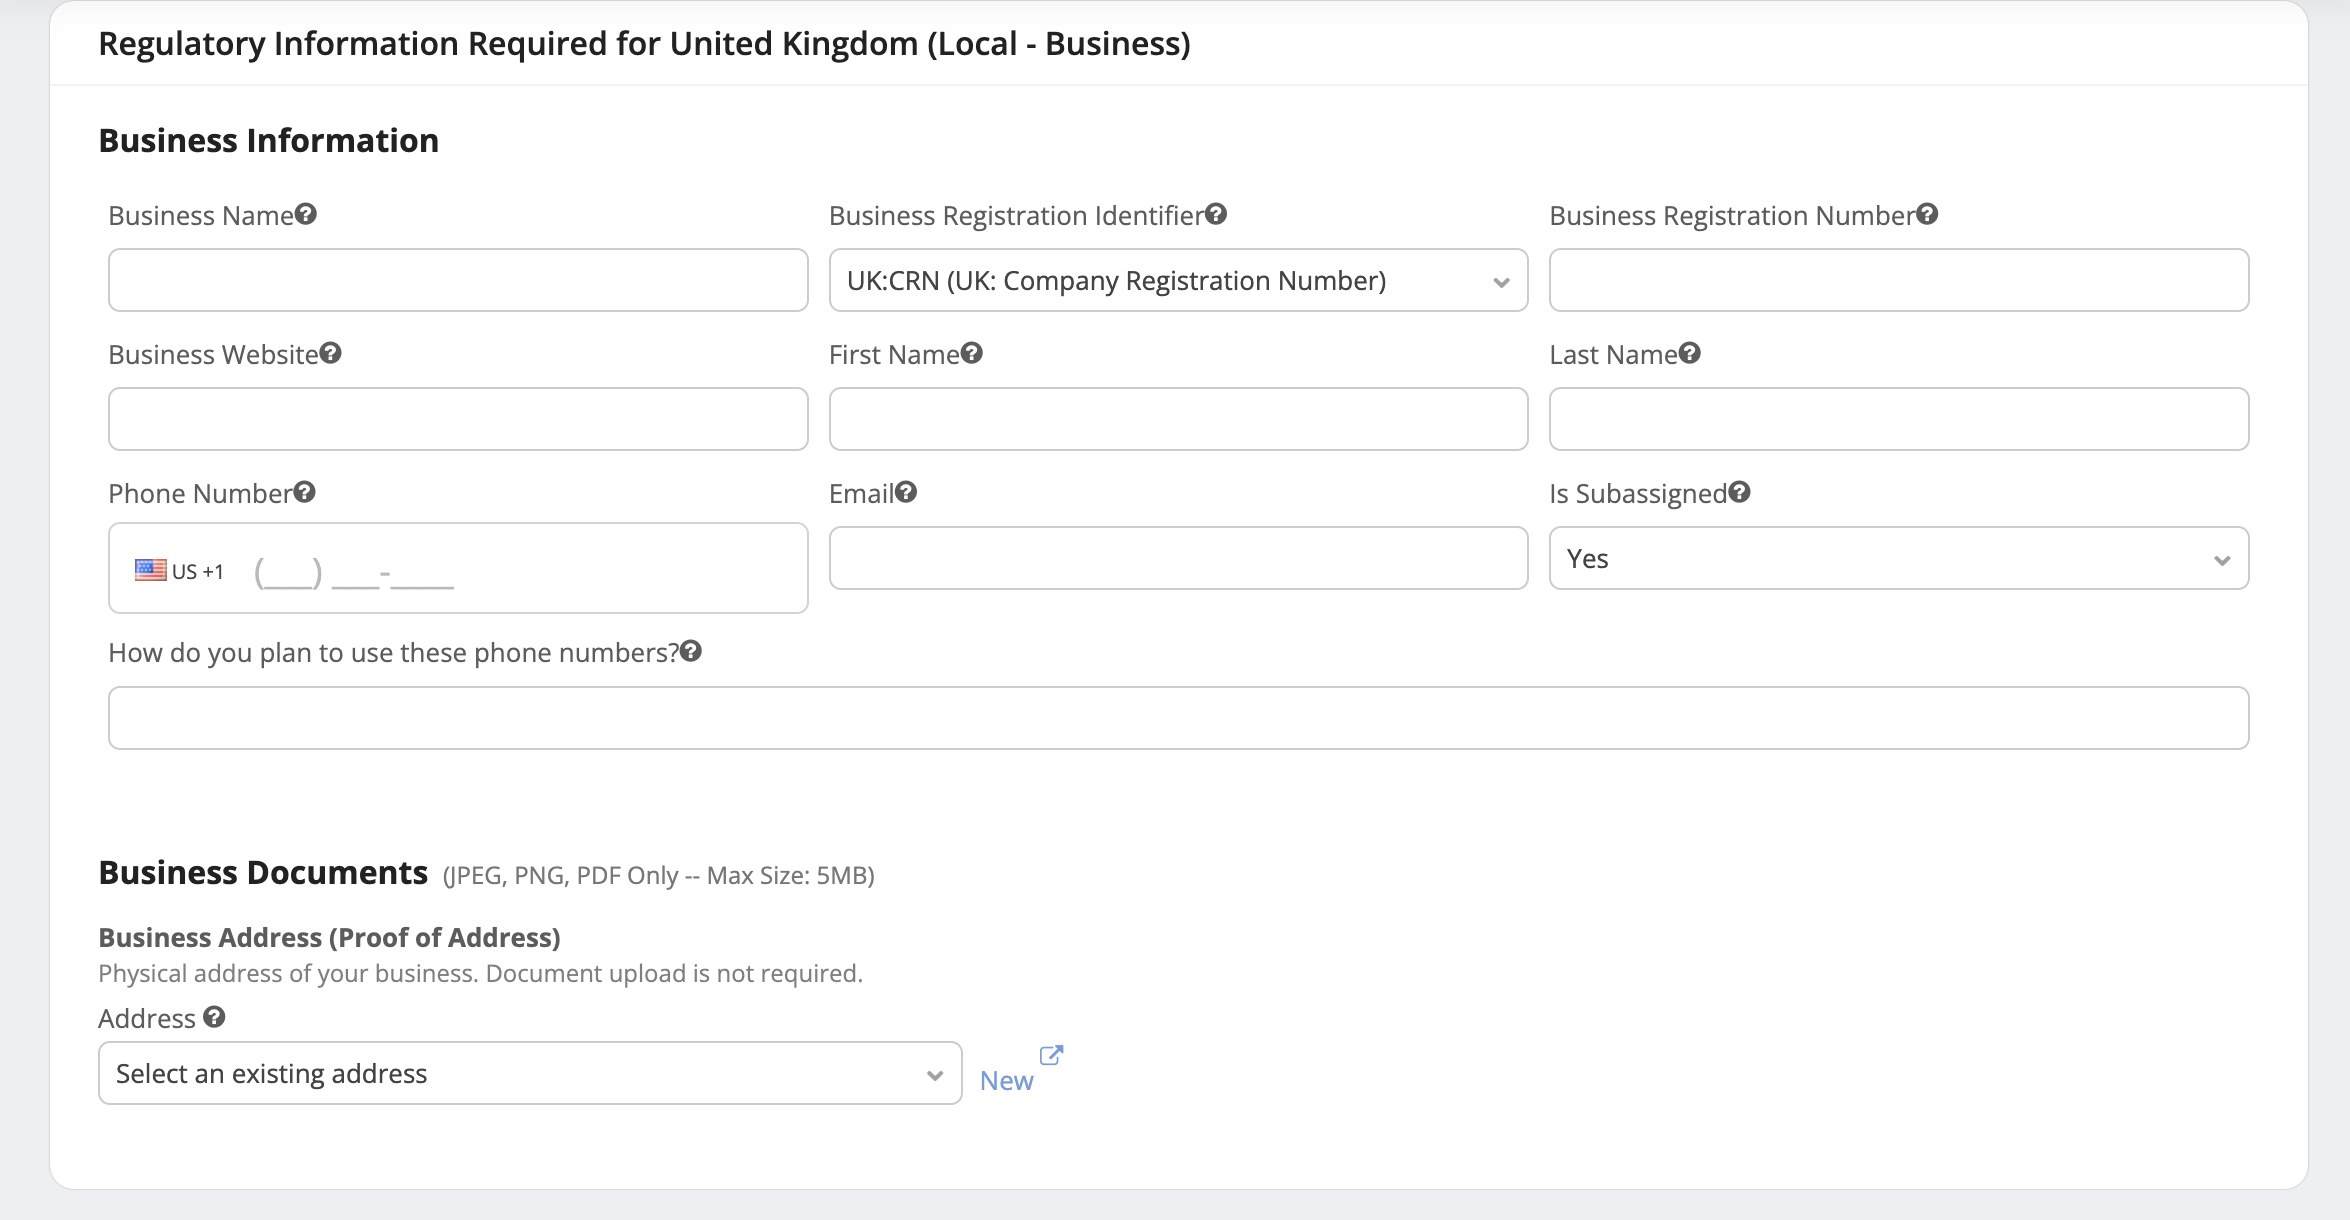Click help icon next to Business Name
This screenshot has height=1220, width=2350.
(x=306, y=214)
